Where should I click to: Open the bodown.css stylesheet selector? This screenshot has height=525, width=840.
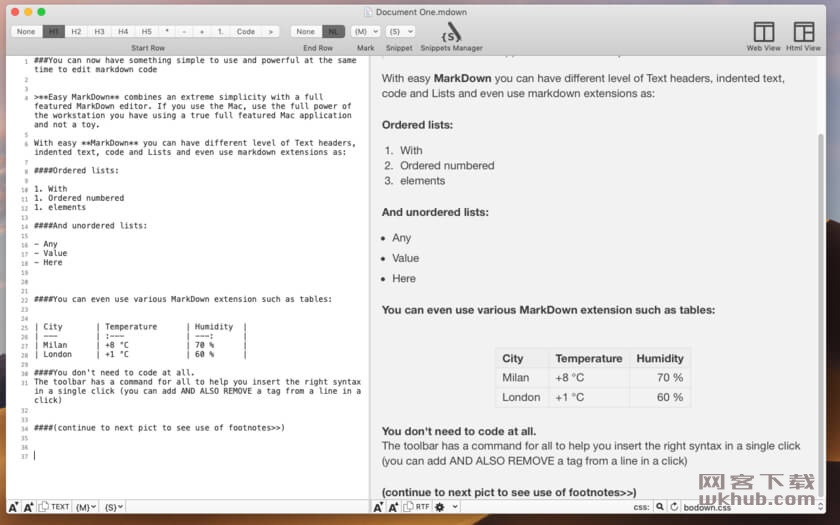coord(753,507)
